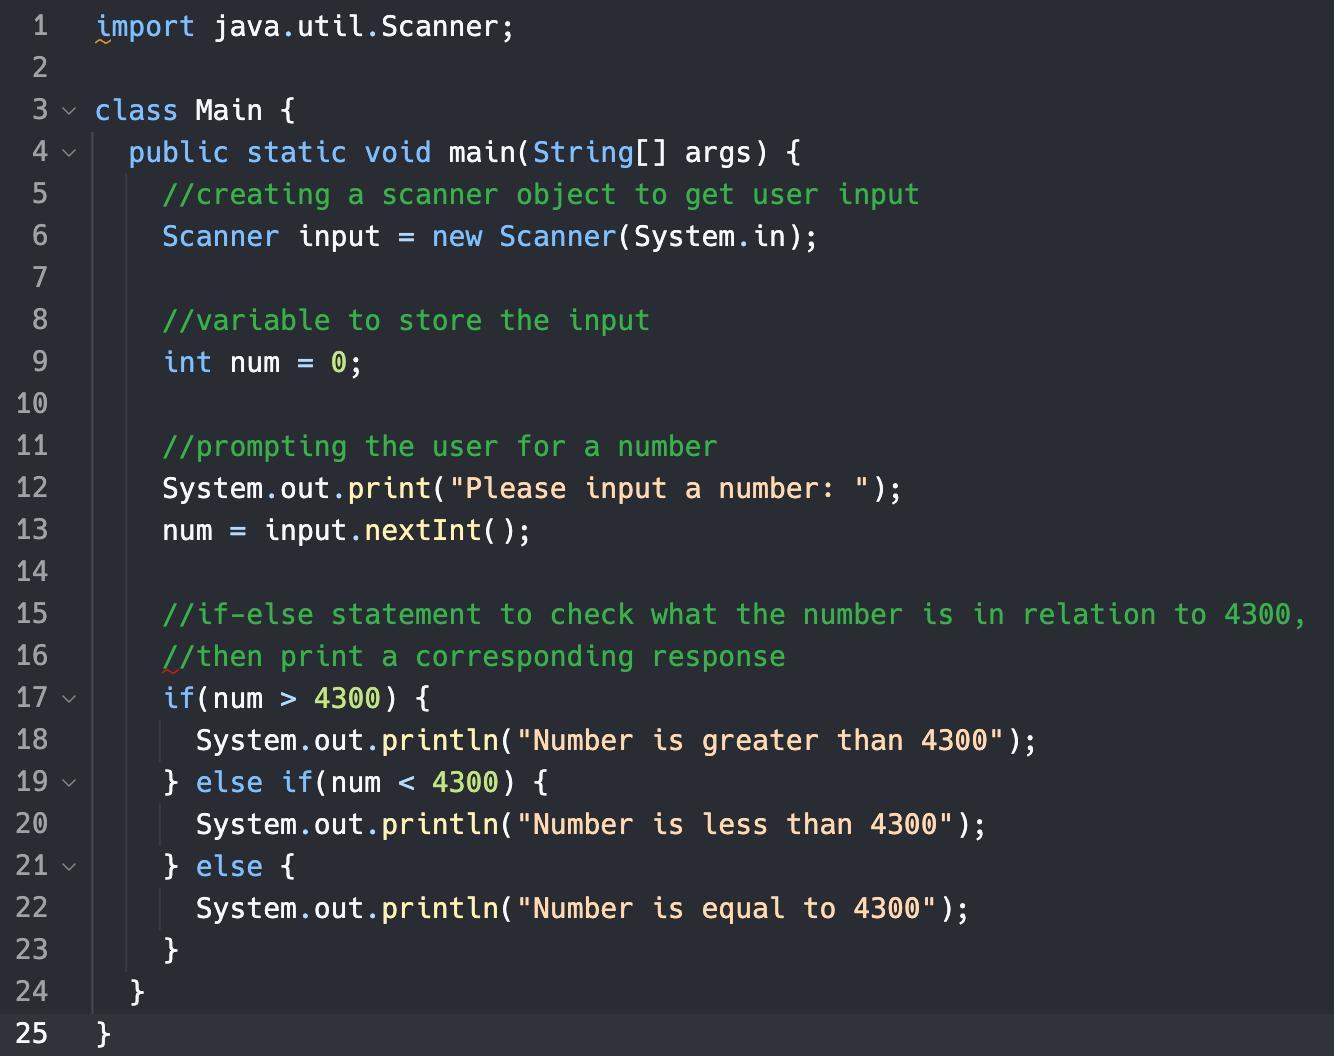Collapse the else block chevron on line 21

point(68,866)
